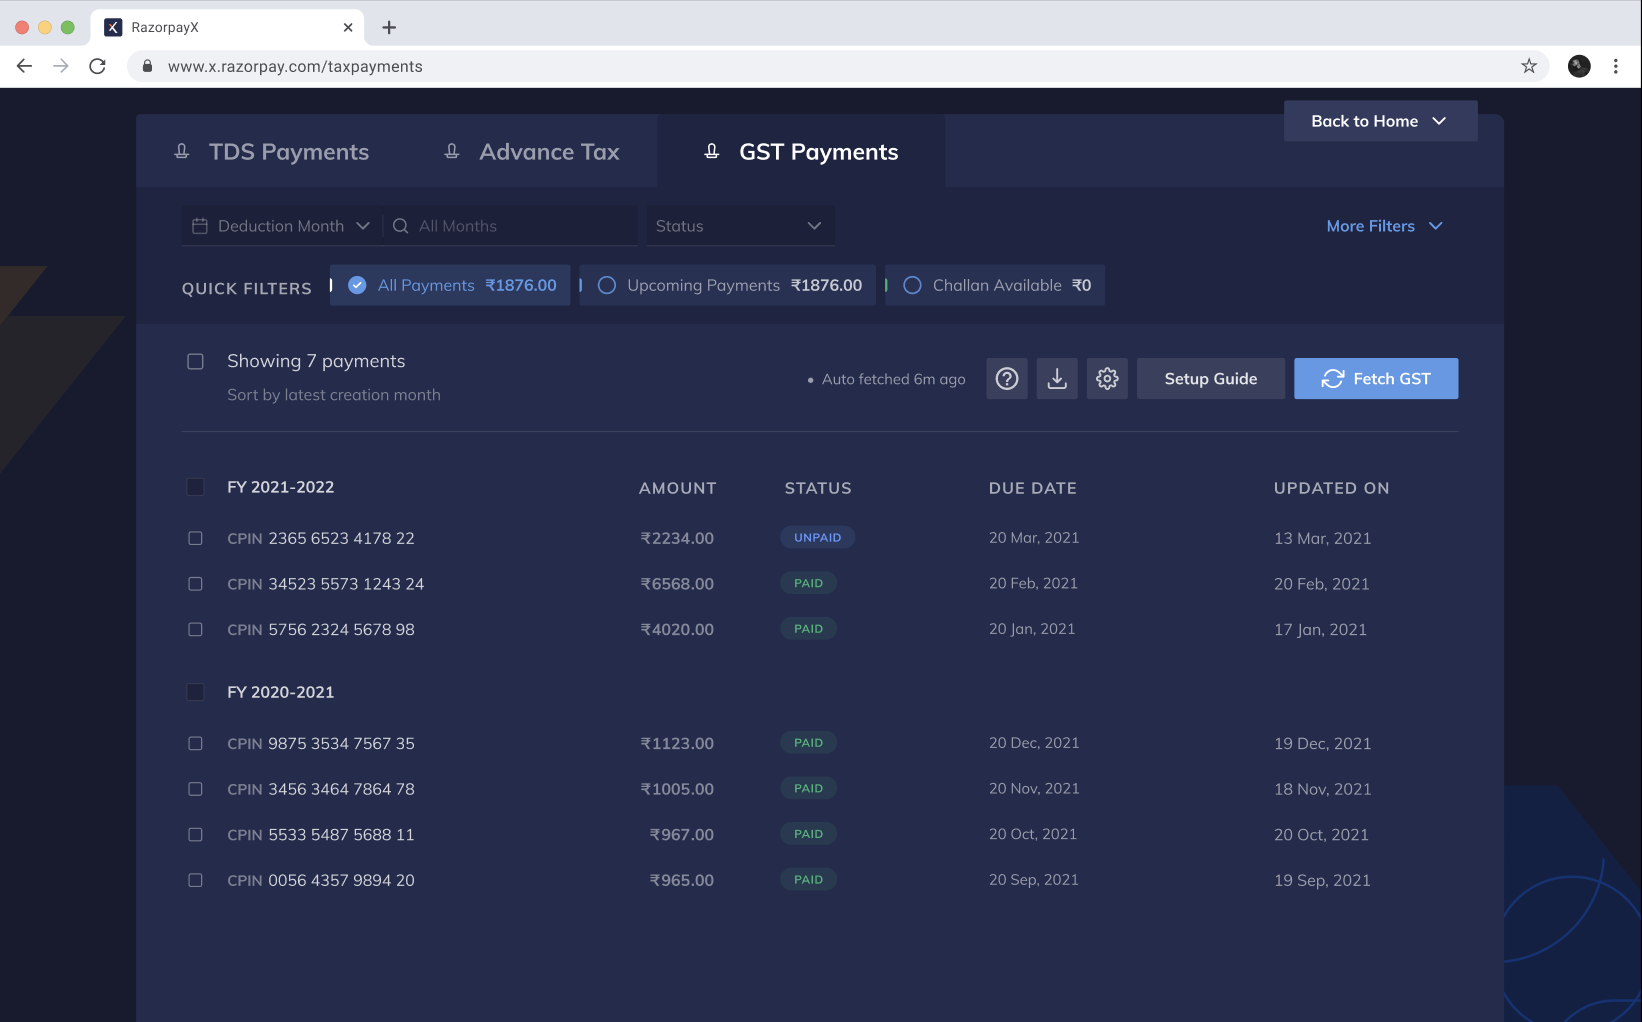Click PAID badge for ₹6568.00 payment

808,583
